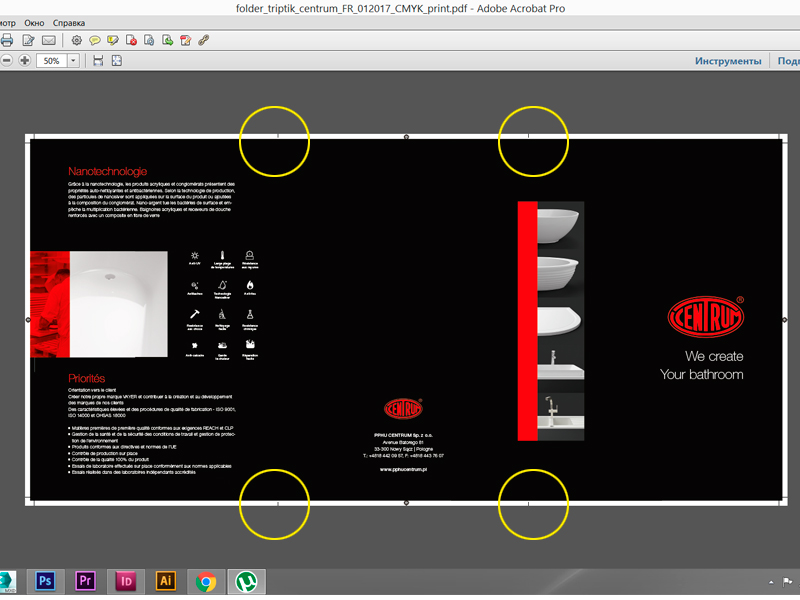Zoom in with the plus button
Screen dimensions: 800x600
point(24,61)
